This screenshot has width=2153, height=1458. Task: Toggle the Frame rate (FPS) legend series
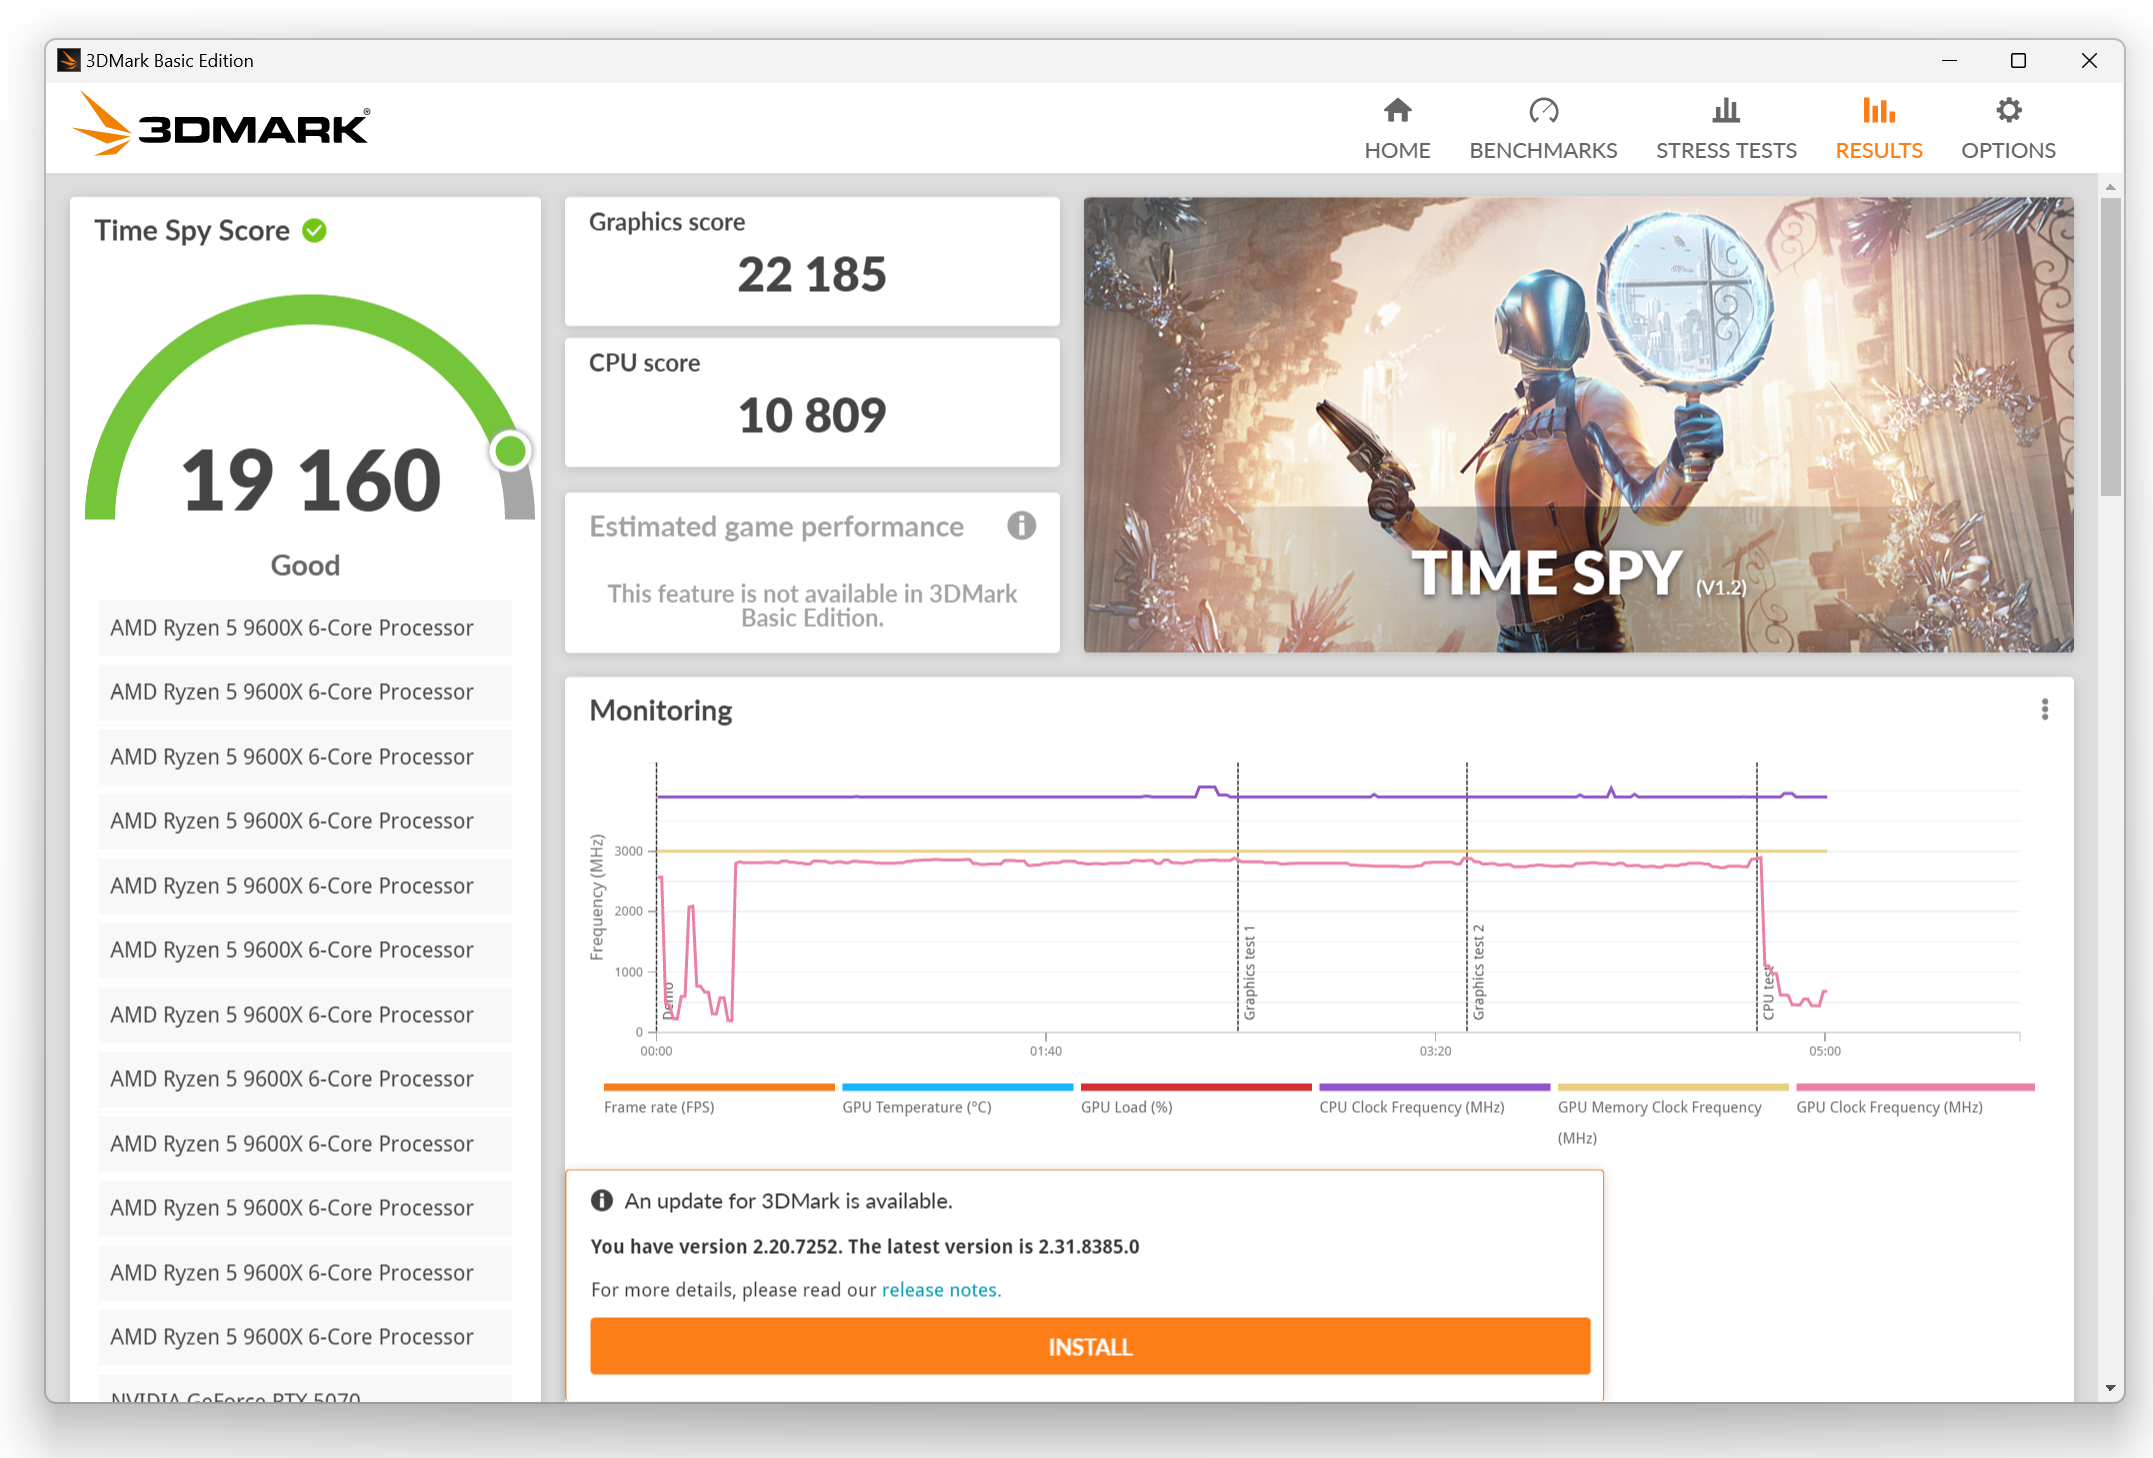coord(659,1106)
